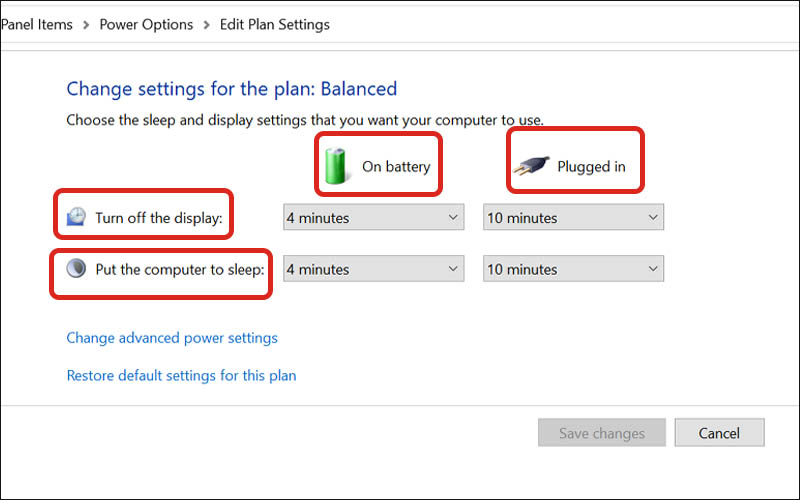Screen dimensions: 800x500
Task: Cancel the plan settings changes
Action: click(719, 433)
